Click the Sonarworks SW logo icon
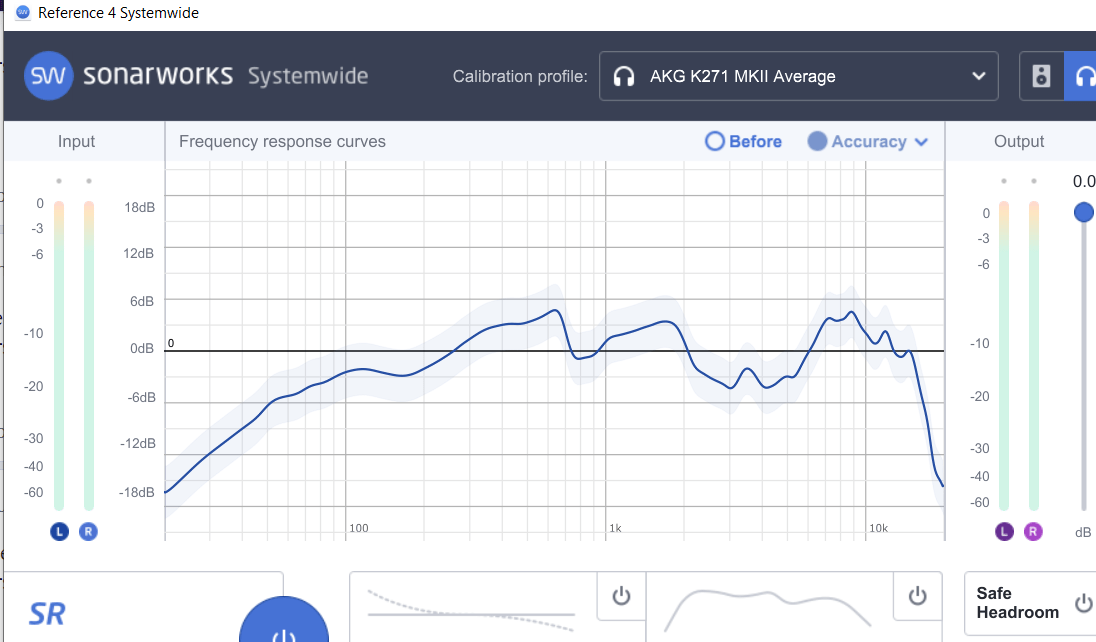This screenshot has height=642, width=1096. coord(48,76)
